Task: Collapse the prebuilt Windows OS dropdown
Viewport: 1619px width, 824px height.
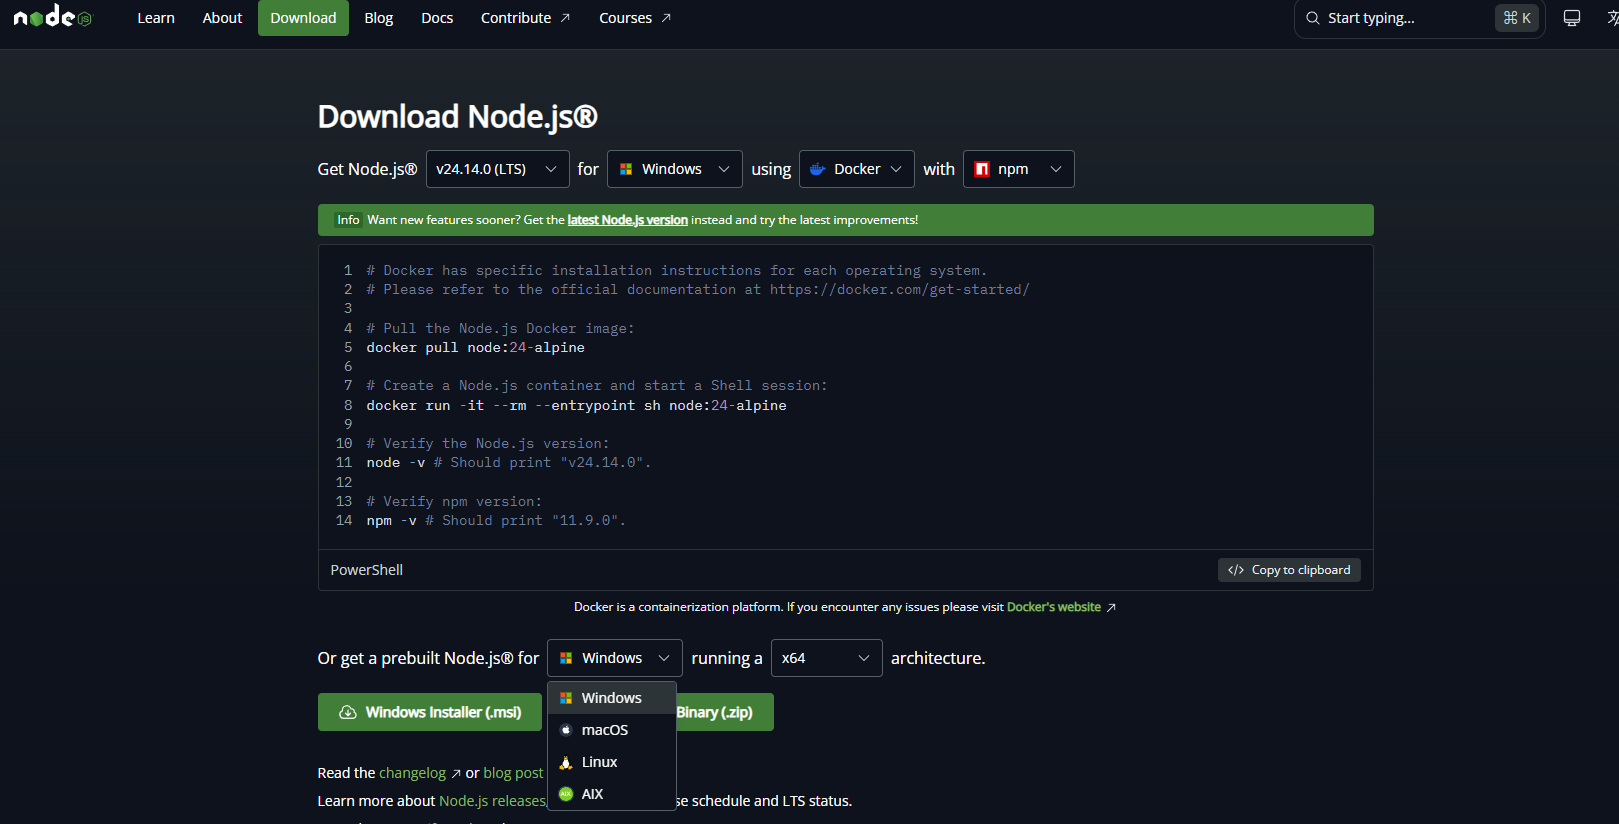Action: coord(615,658)
